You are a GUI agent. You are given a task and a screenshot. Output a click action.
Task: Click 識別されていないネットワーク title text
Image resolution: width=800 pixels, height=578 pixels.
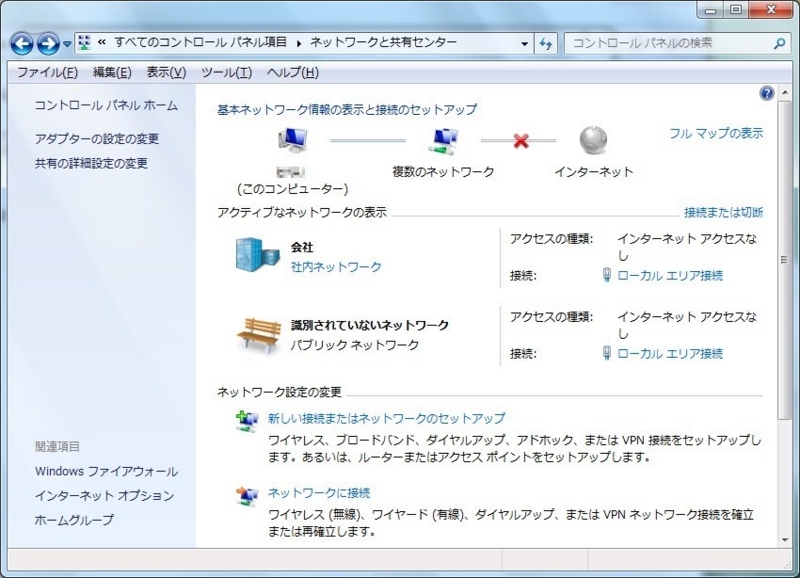(x=369, y=325)
